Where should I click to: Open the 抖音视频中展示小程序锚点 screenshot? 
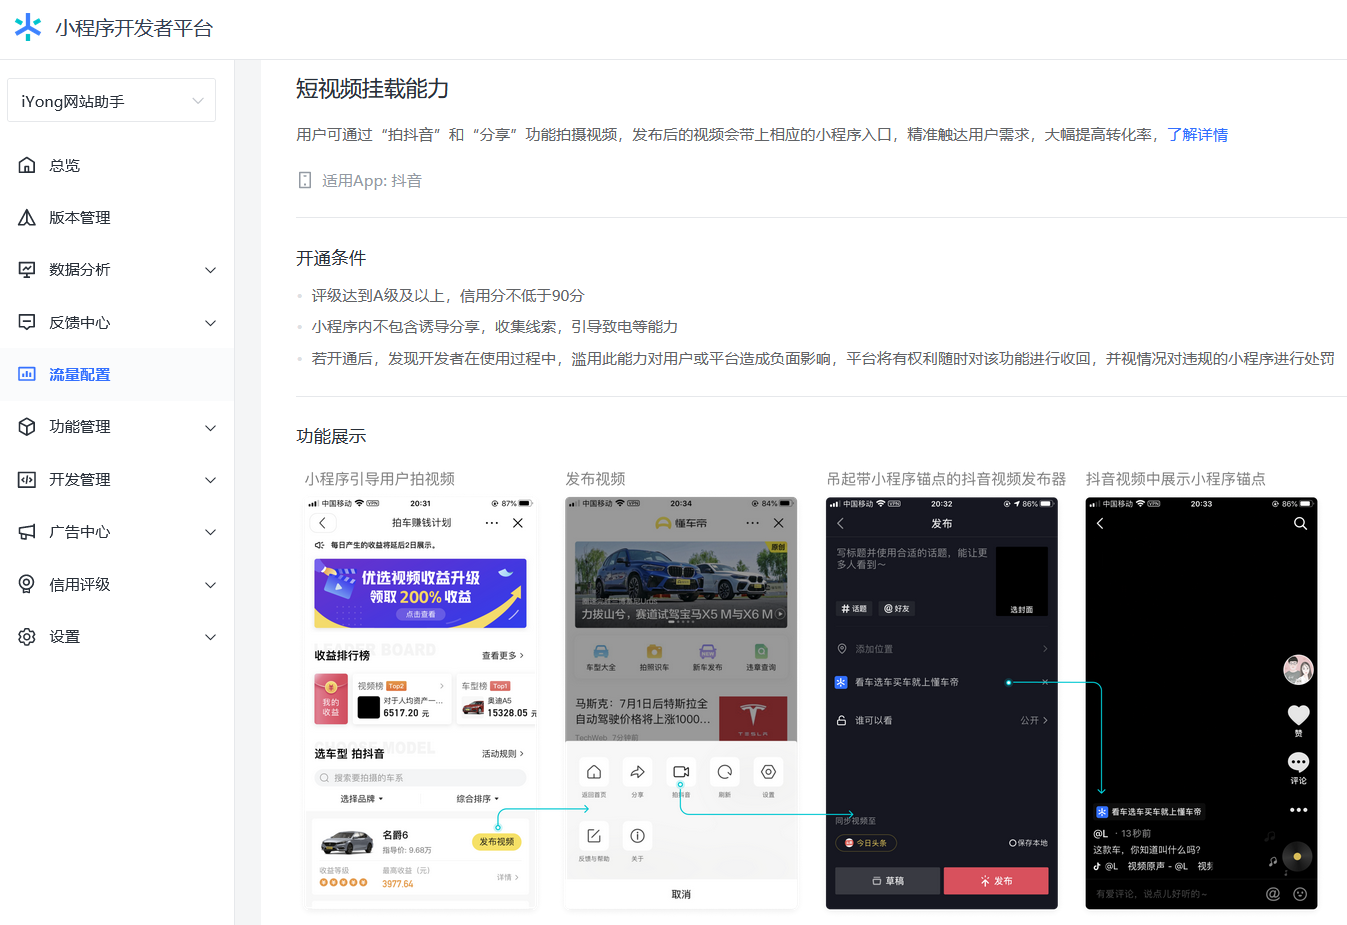coord(1201,703)
